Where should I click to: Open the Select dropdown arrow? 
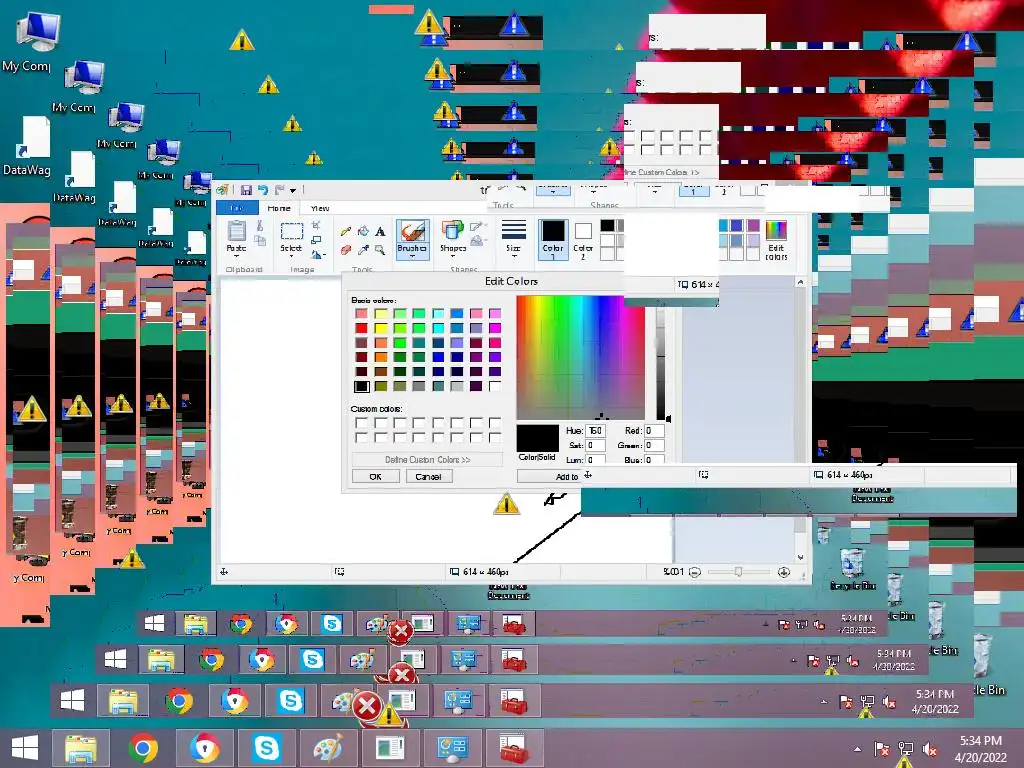(x=291, y=256)
